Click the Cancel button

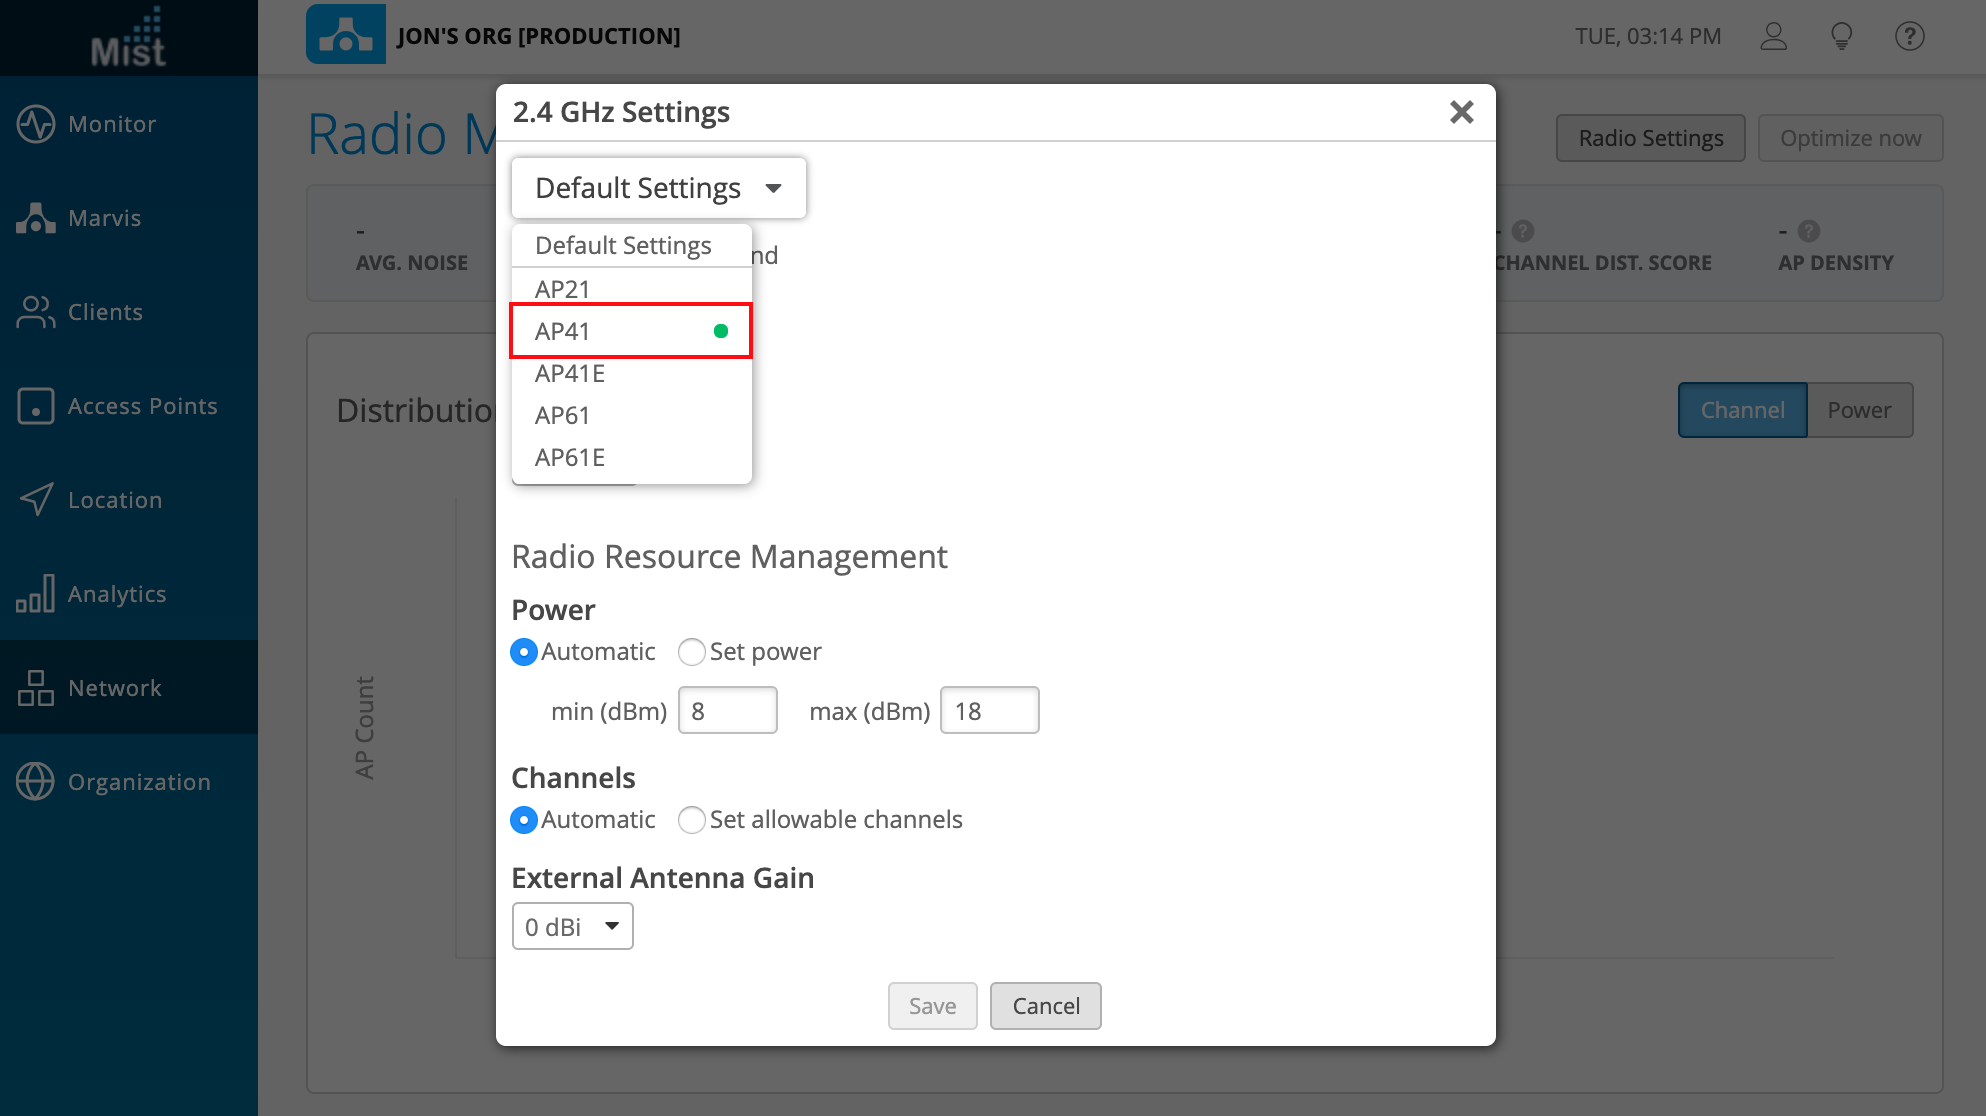click(x=1045, y=1005)
